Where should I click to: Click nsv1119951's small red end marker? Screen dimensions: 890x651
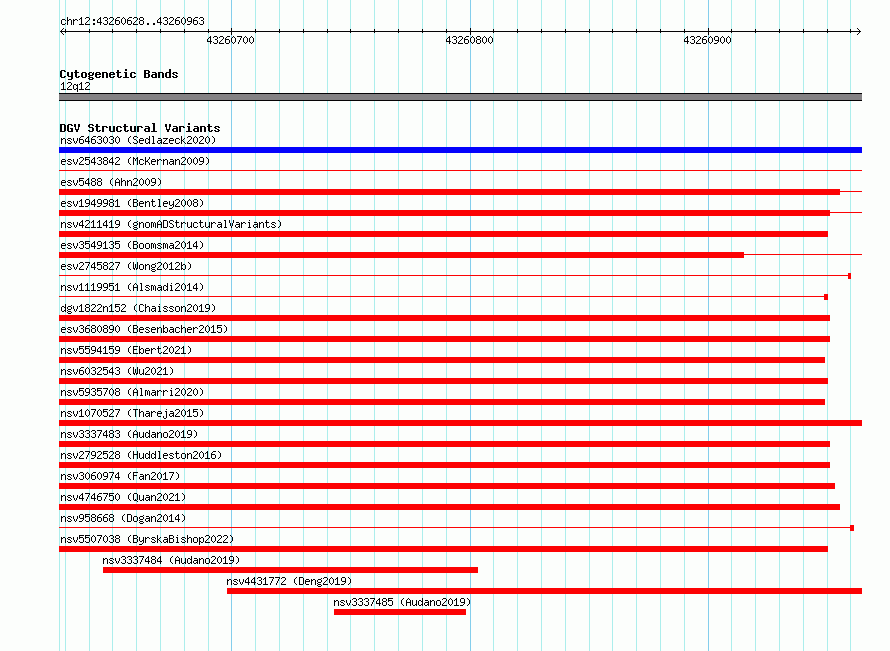click(x=826, y=297)
